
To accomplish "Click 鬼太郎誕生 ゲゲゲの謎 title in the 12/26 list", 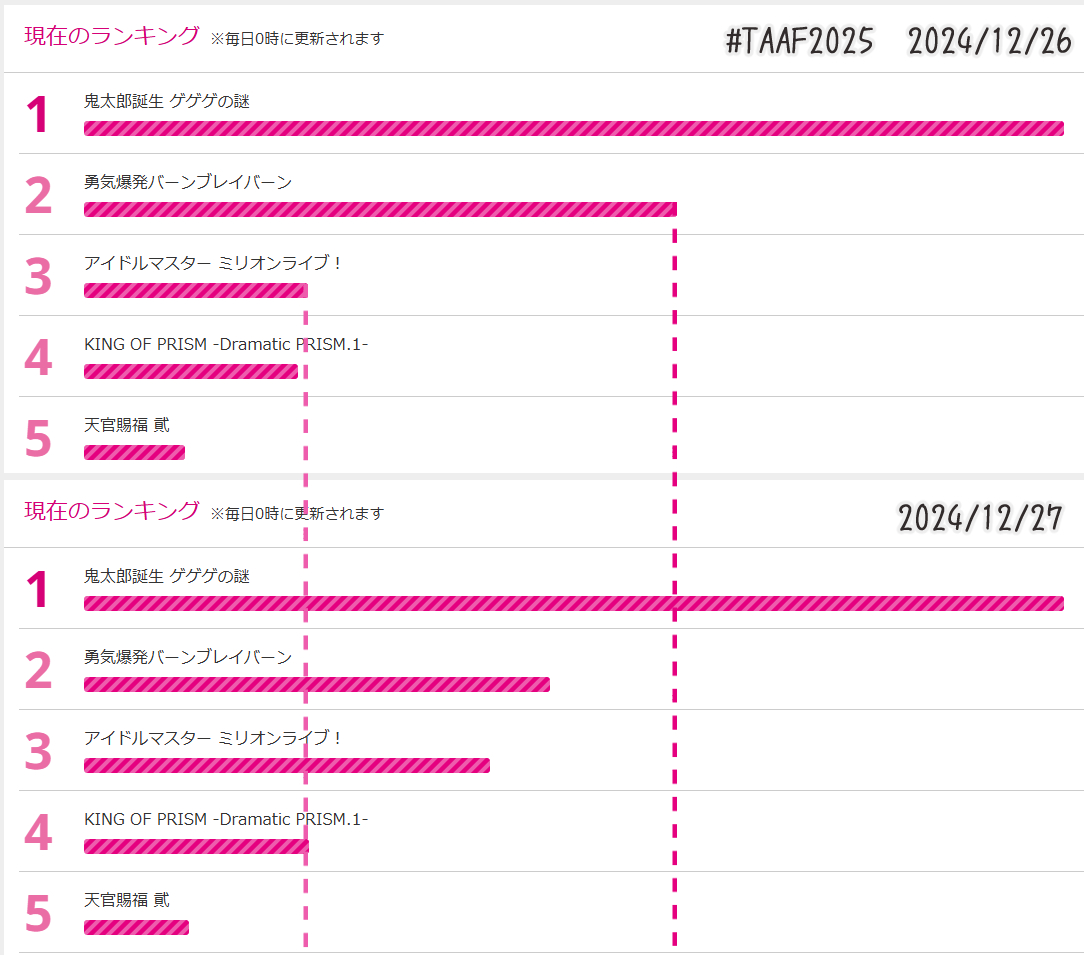I will (167, 101).
